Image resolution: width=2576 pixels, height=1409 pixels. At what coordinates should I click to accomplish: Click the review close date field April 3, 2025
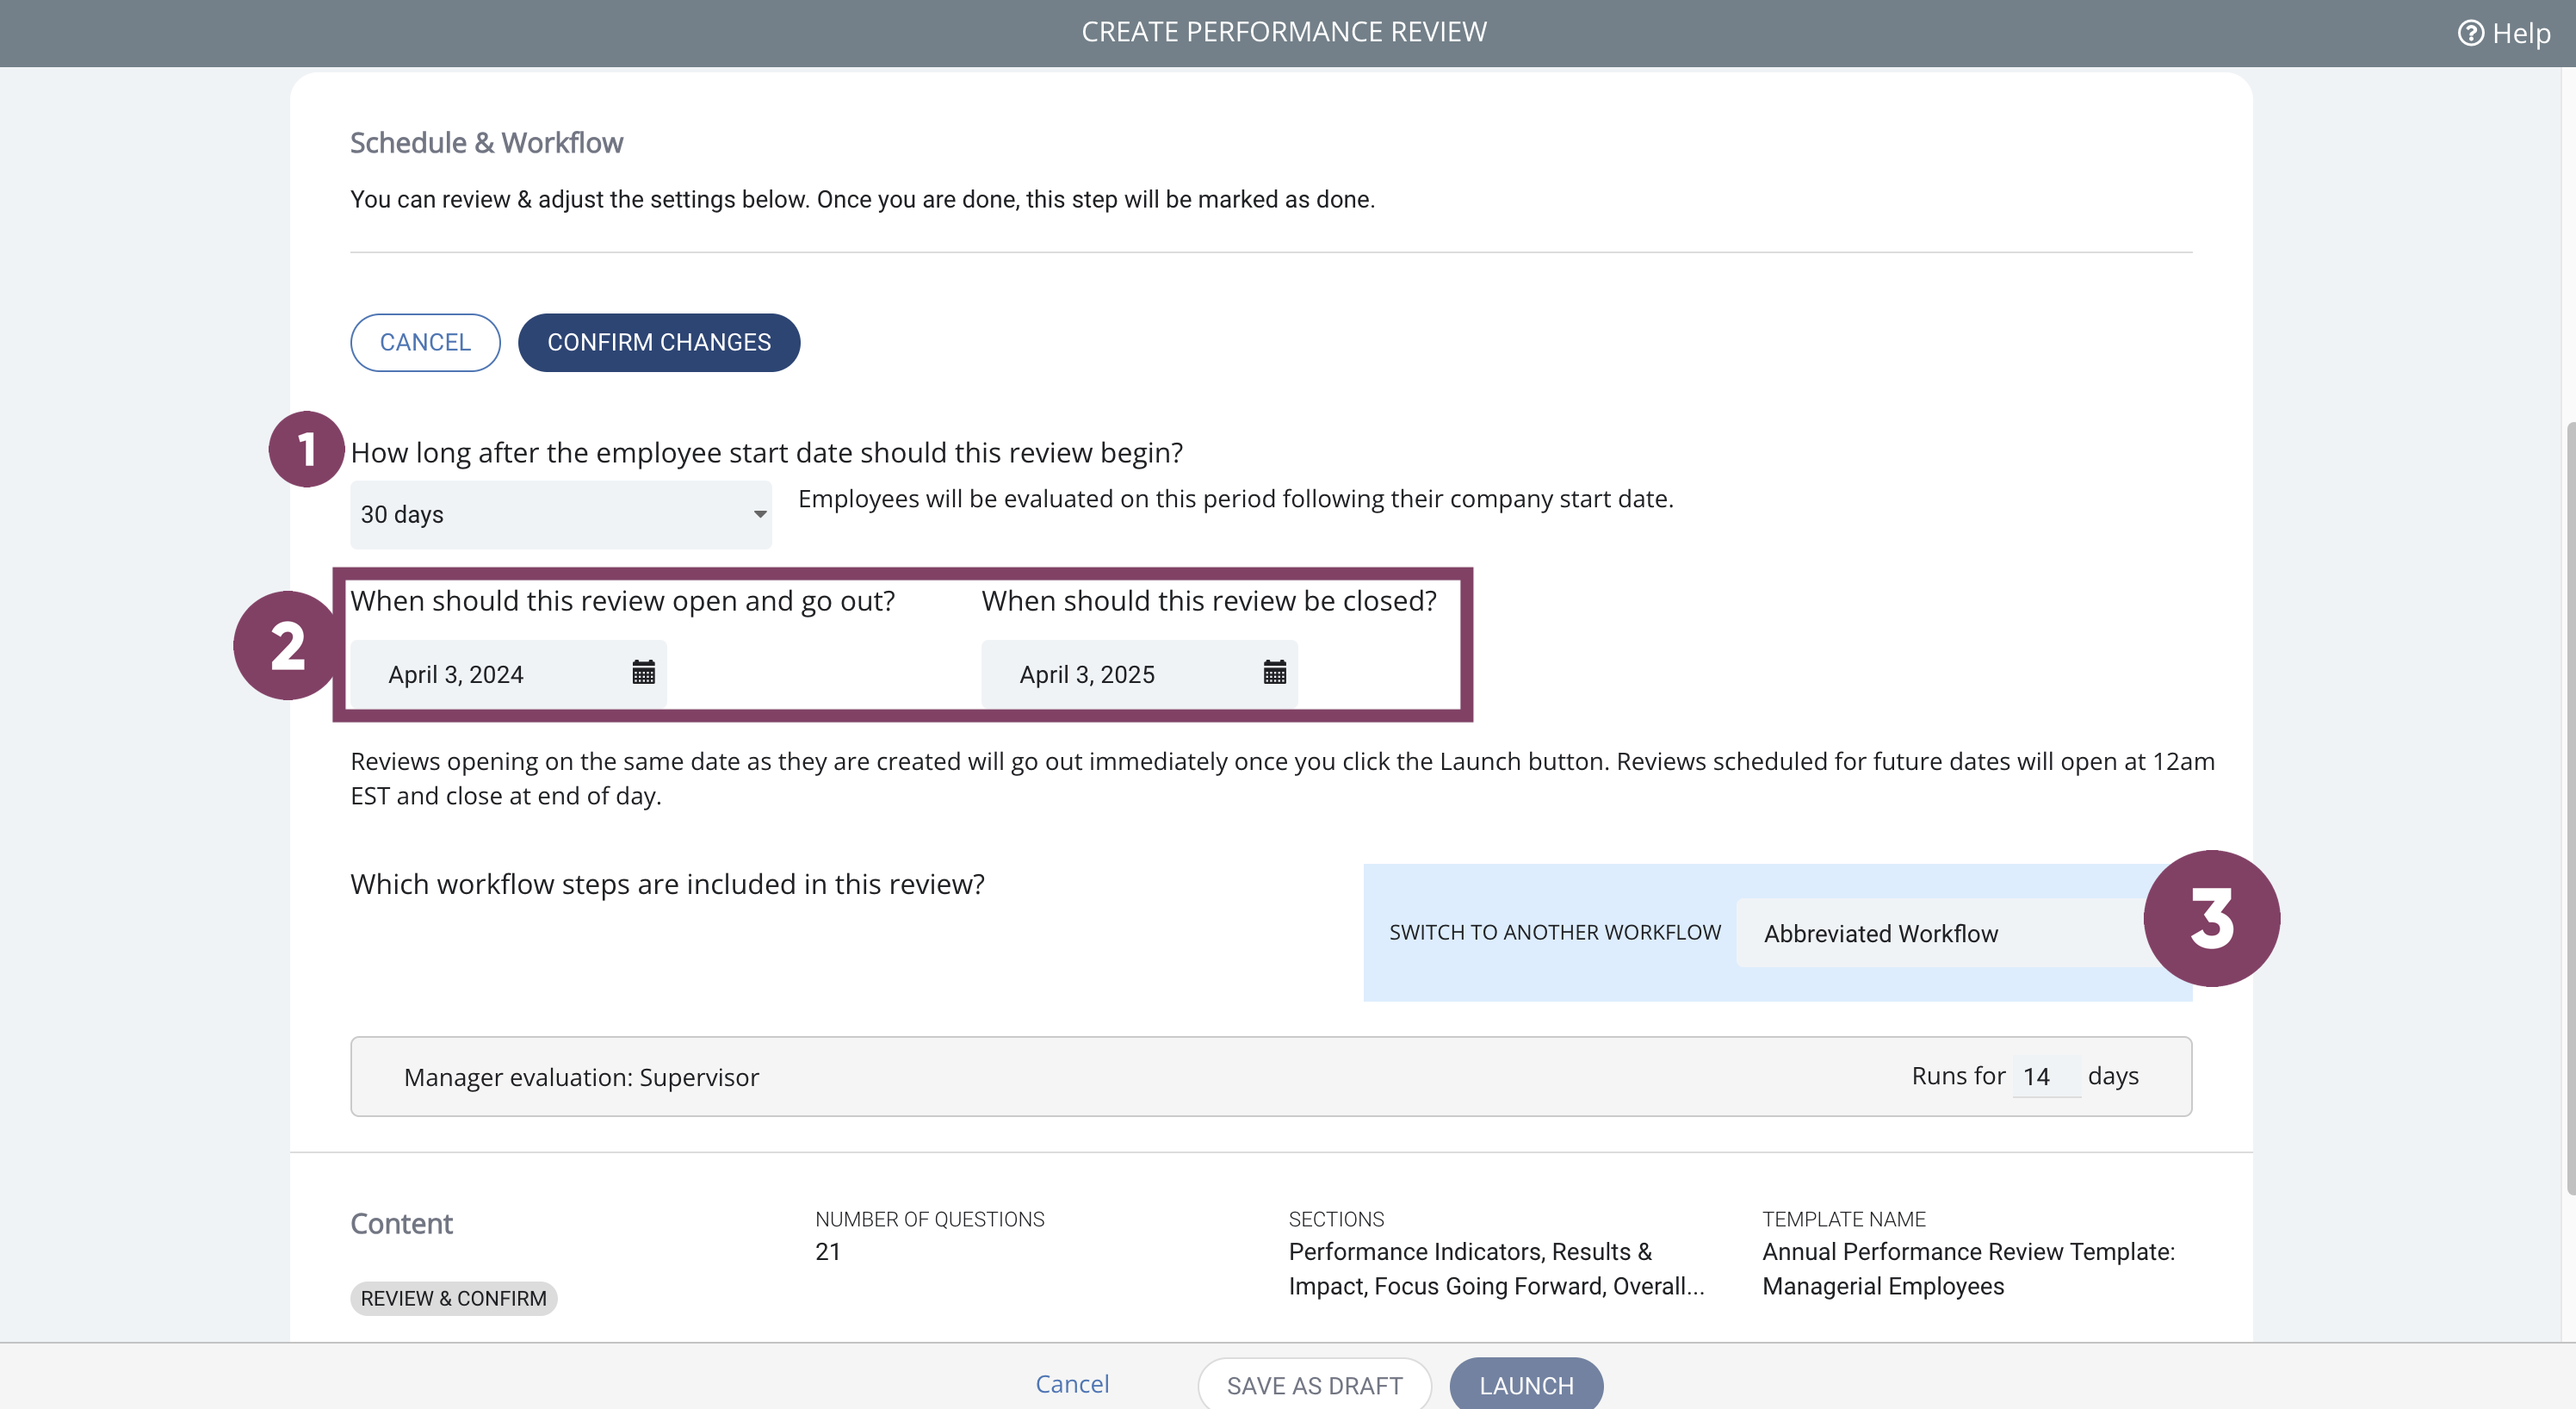coord(1139,674)
